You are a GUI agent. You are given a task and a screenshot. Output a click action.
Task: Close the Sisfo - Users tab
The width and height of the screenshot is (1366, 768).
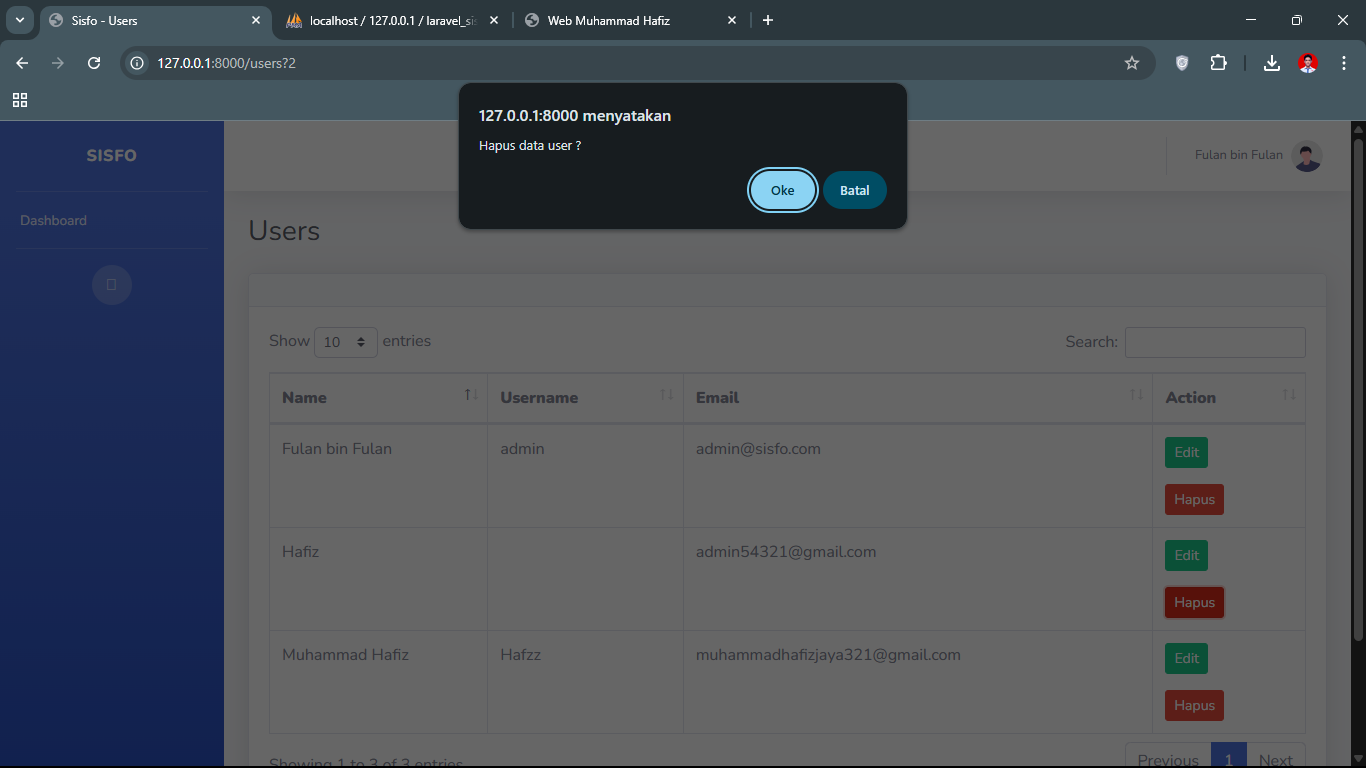click(x=256, y=20)
